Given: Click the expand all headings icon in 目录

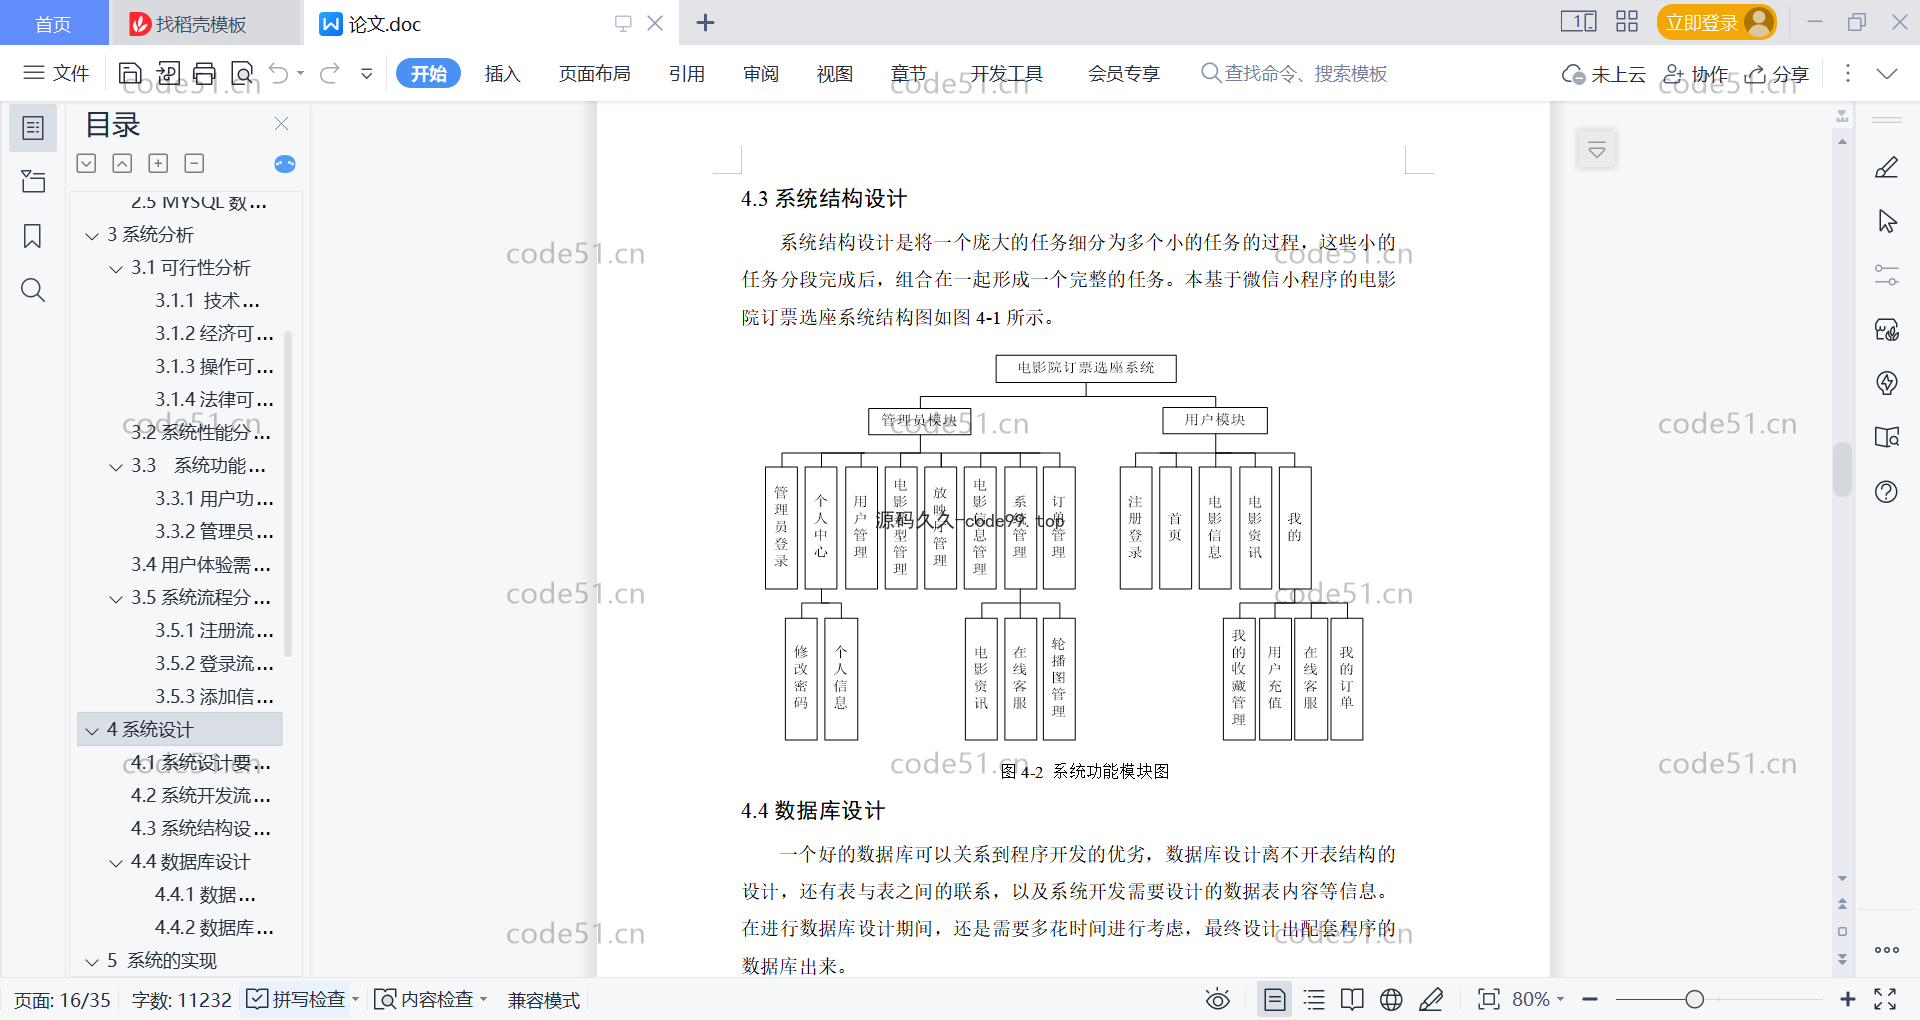Looking at the screenshot, I should 87,163.
